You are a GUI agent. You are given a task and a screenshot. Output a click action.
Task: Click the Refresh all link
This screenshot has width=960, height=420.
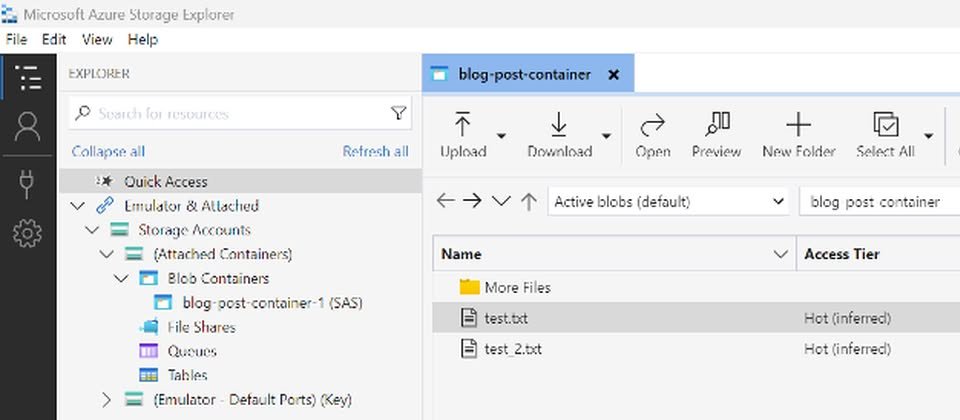click(375, 151)
